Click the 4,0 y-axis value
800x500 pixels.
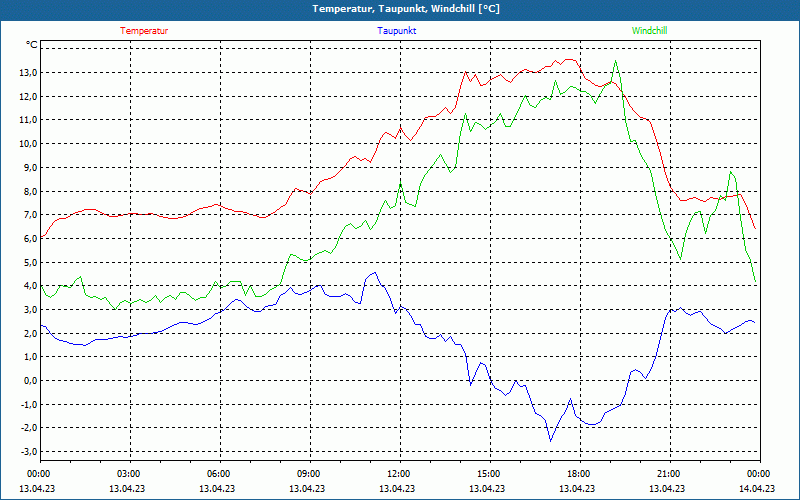point(30,286)
